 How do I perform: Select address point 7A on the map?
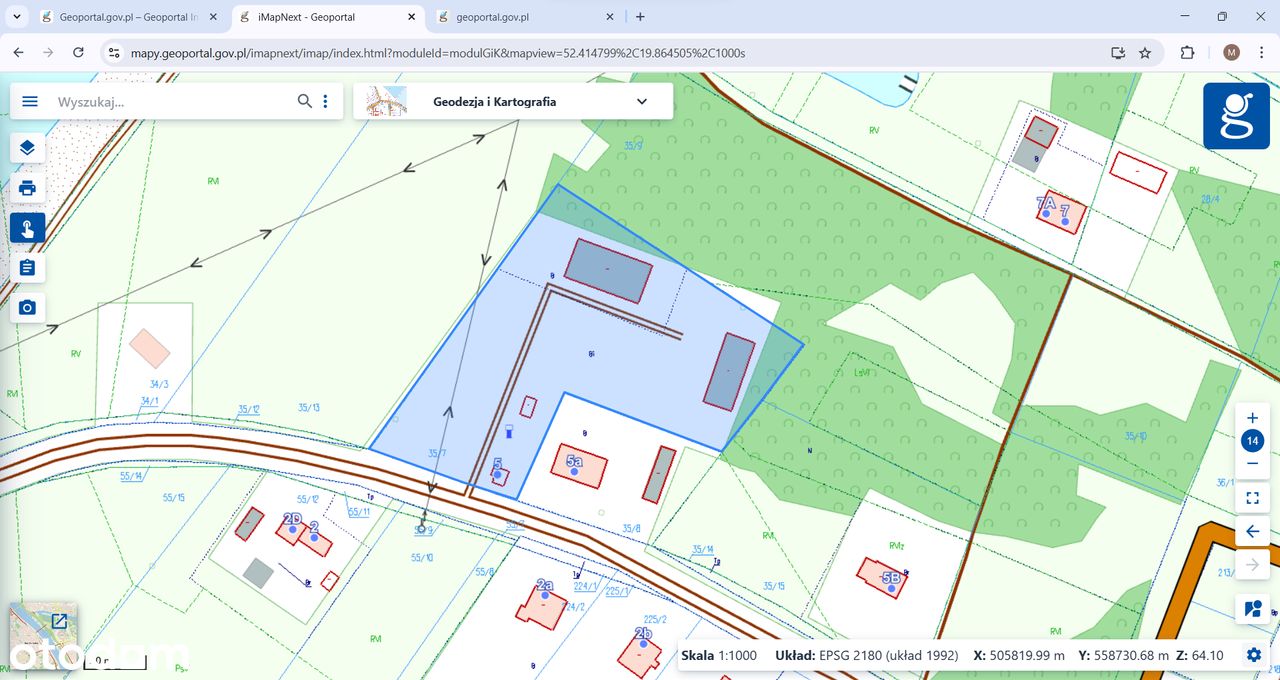(1046, 212)
